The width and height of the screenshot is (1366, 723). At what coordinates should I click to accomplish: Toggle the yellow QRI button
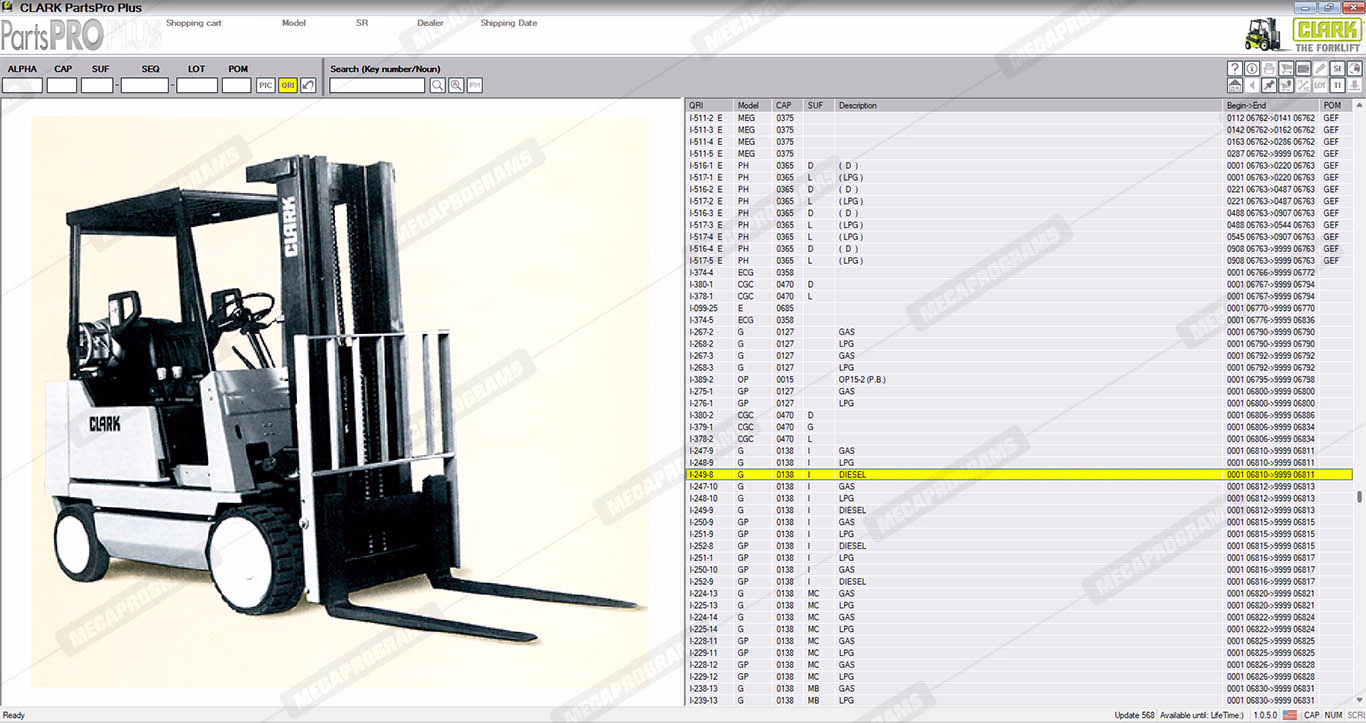(287, 86)
